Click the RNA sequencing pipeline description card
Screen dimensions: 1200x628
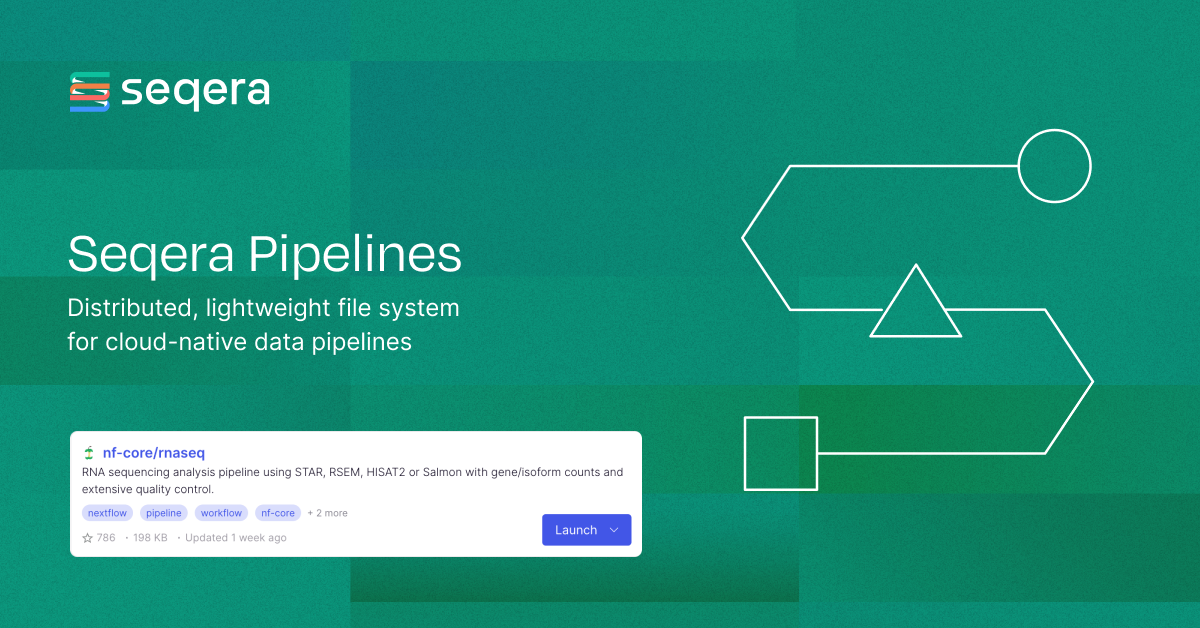(352, 480)
